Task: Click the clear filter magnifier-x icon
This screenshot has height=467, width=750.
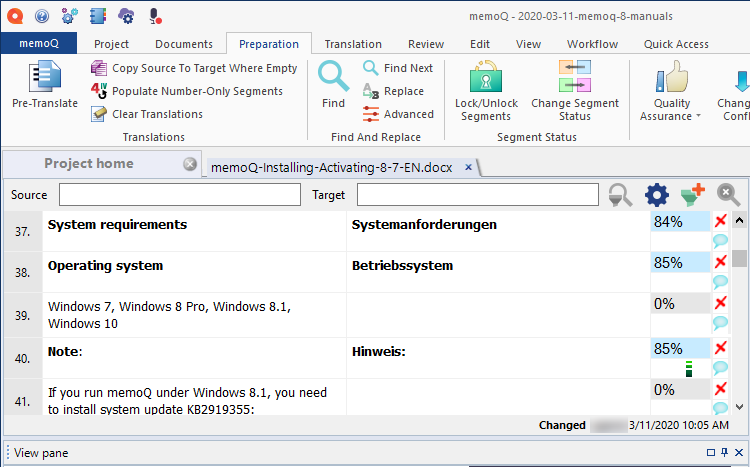Action: 728,195
